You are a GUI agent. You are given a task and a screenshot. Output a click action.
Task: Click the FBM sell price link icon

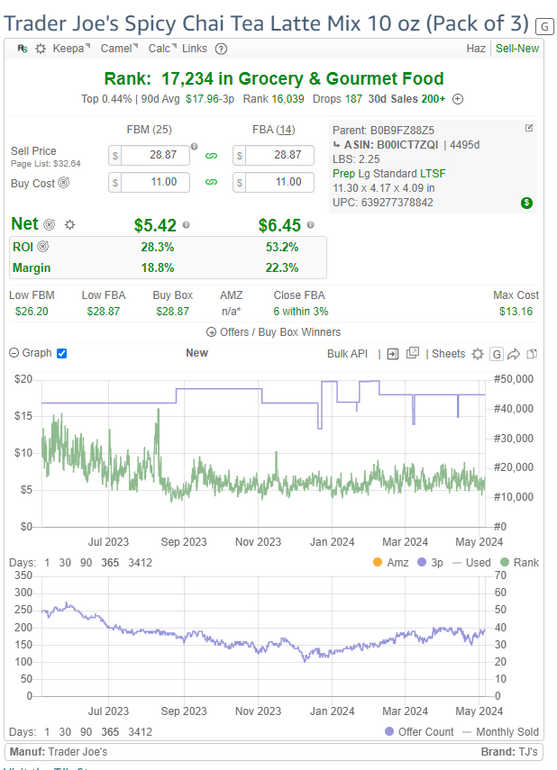coord(211,156)
